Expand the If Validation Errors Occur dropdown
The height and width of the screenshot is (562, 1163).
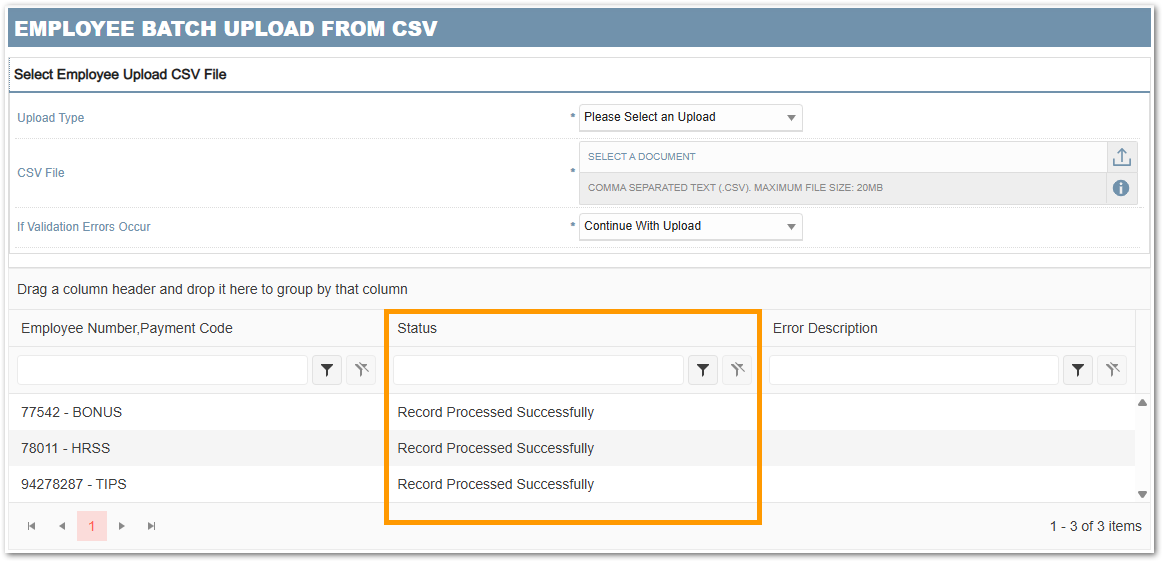690,226
